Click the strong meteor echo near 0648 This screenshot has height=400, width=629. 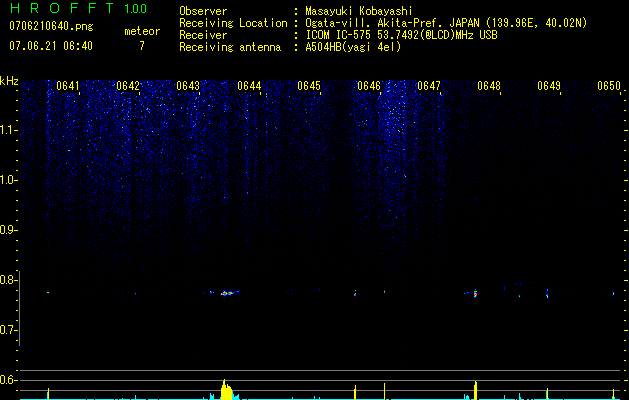tap(475, 294)
